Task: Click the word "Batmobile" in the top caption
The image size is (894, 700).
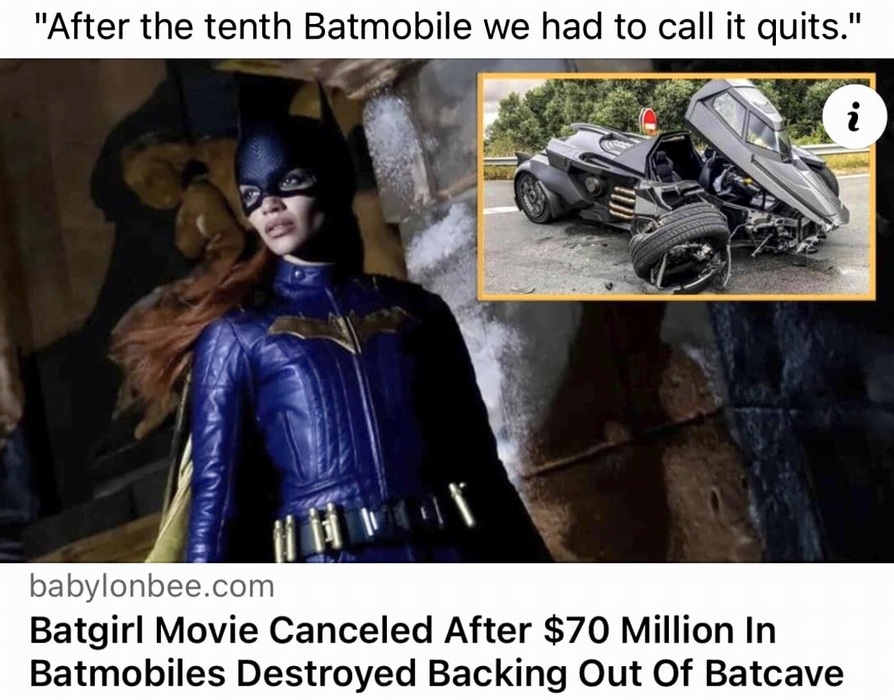Action: coord(387,26)
